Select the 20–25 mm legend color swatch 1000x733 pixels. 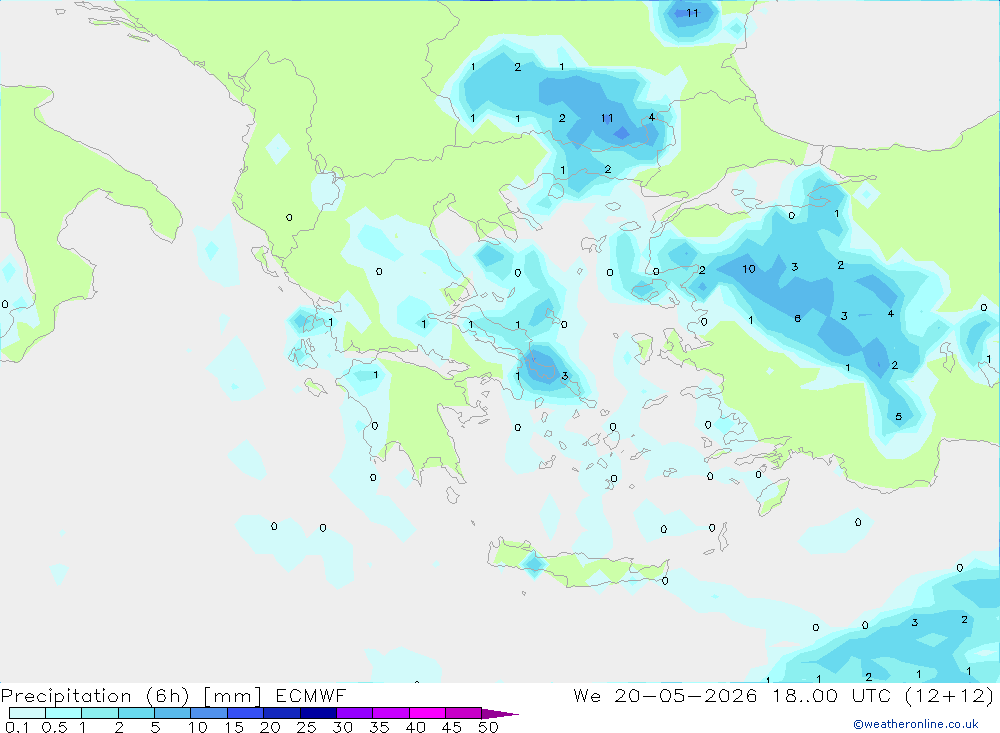282,713
